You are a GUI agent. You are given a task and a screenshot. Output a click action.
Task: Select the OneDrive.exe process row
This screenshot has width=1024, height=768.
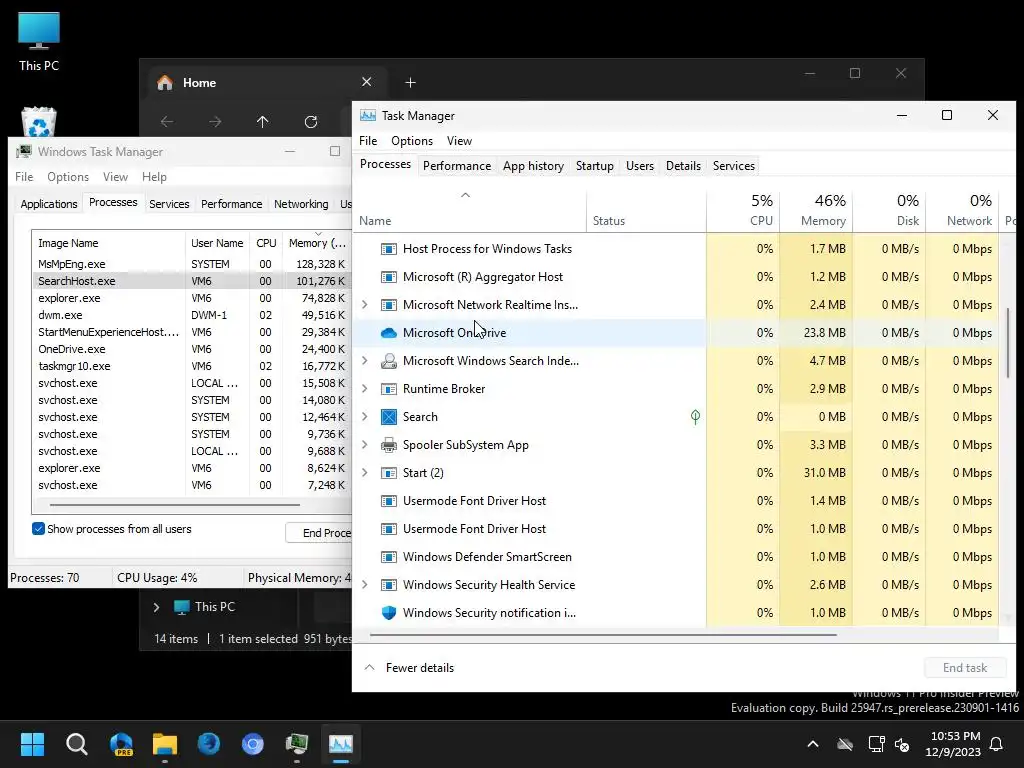pyautogui.click(x=192, y=349)
